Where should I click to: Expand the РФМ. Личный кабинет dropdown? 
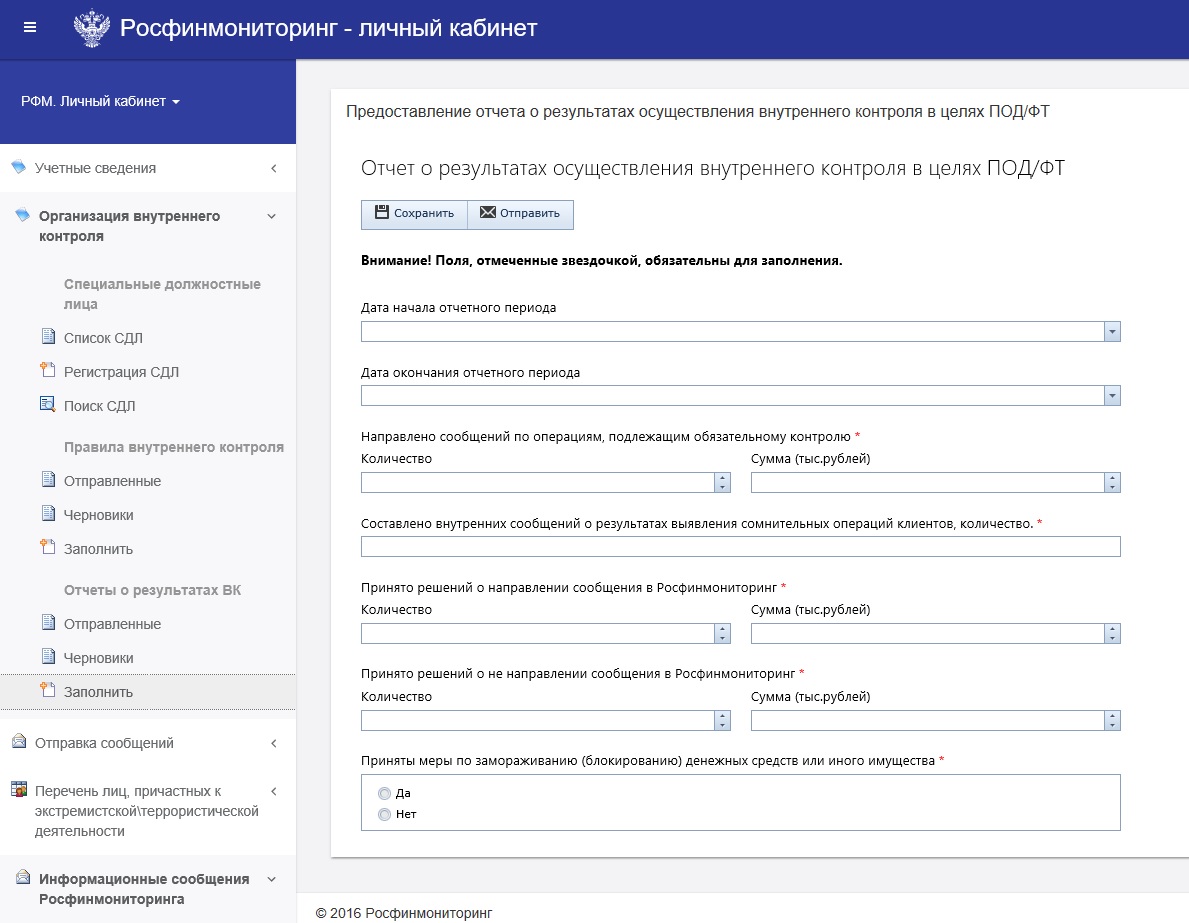tap(100, 102)
